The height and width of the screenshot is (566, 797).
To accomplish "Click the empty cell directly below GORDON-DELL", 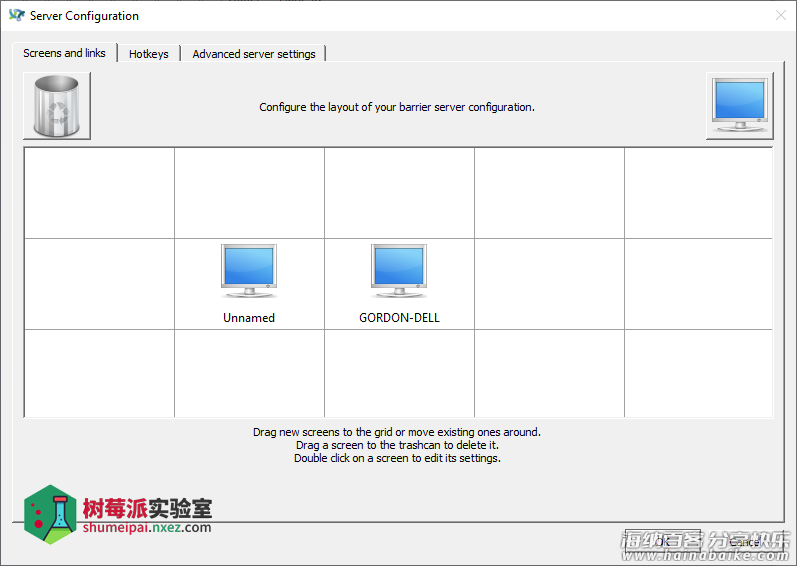I will (399, 373).
